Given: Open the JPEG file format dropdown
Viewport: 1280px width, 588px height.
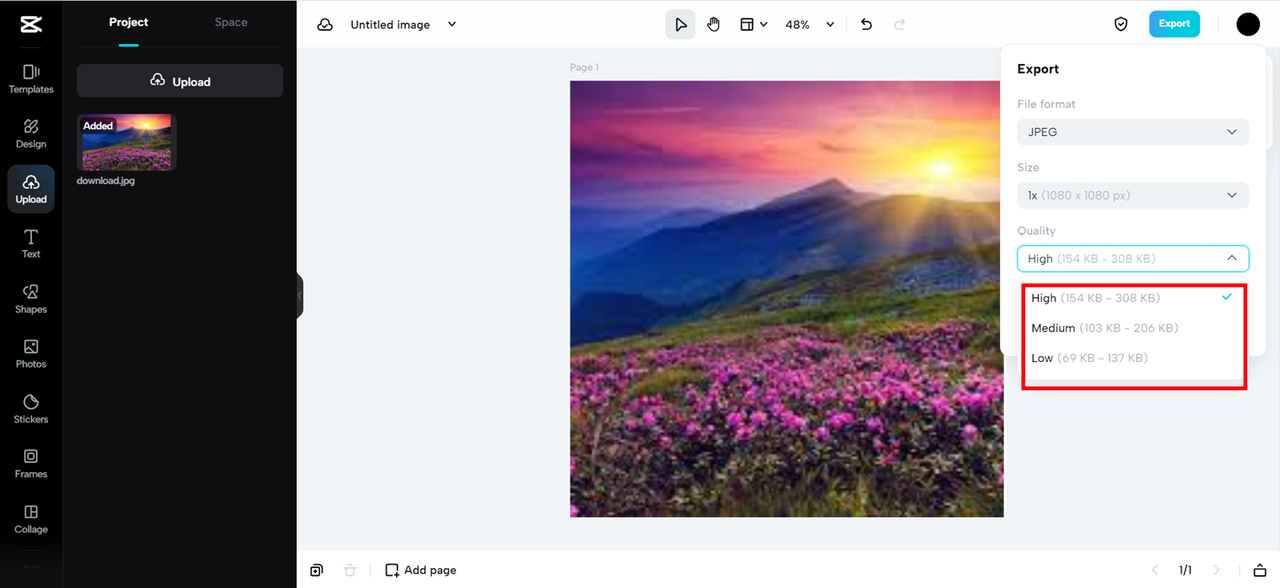Looking at the screenshot, I should pos(1133,132).
